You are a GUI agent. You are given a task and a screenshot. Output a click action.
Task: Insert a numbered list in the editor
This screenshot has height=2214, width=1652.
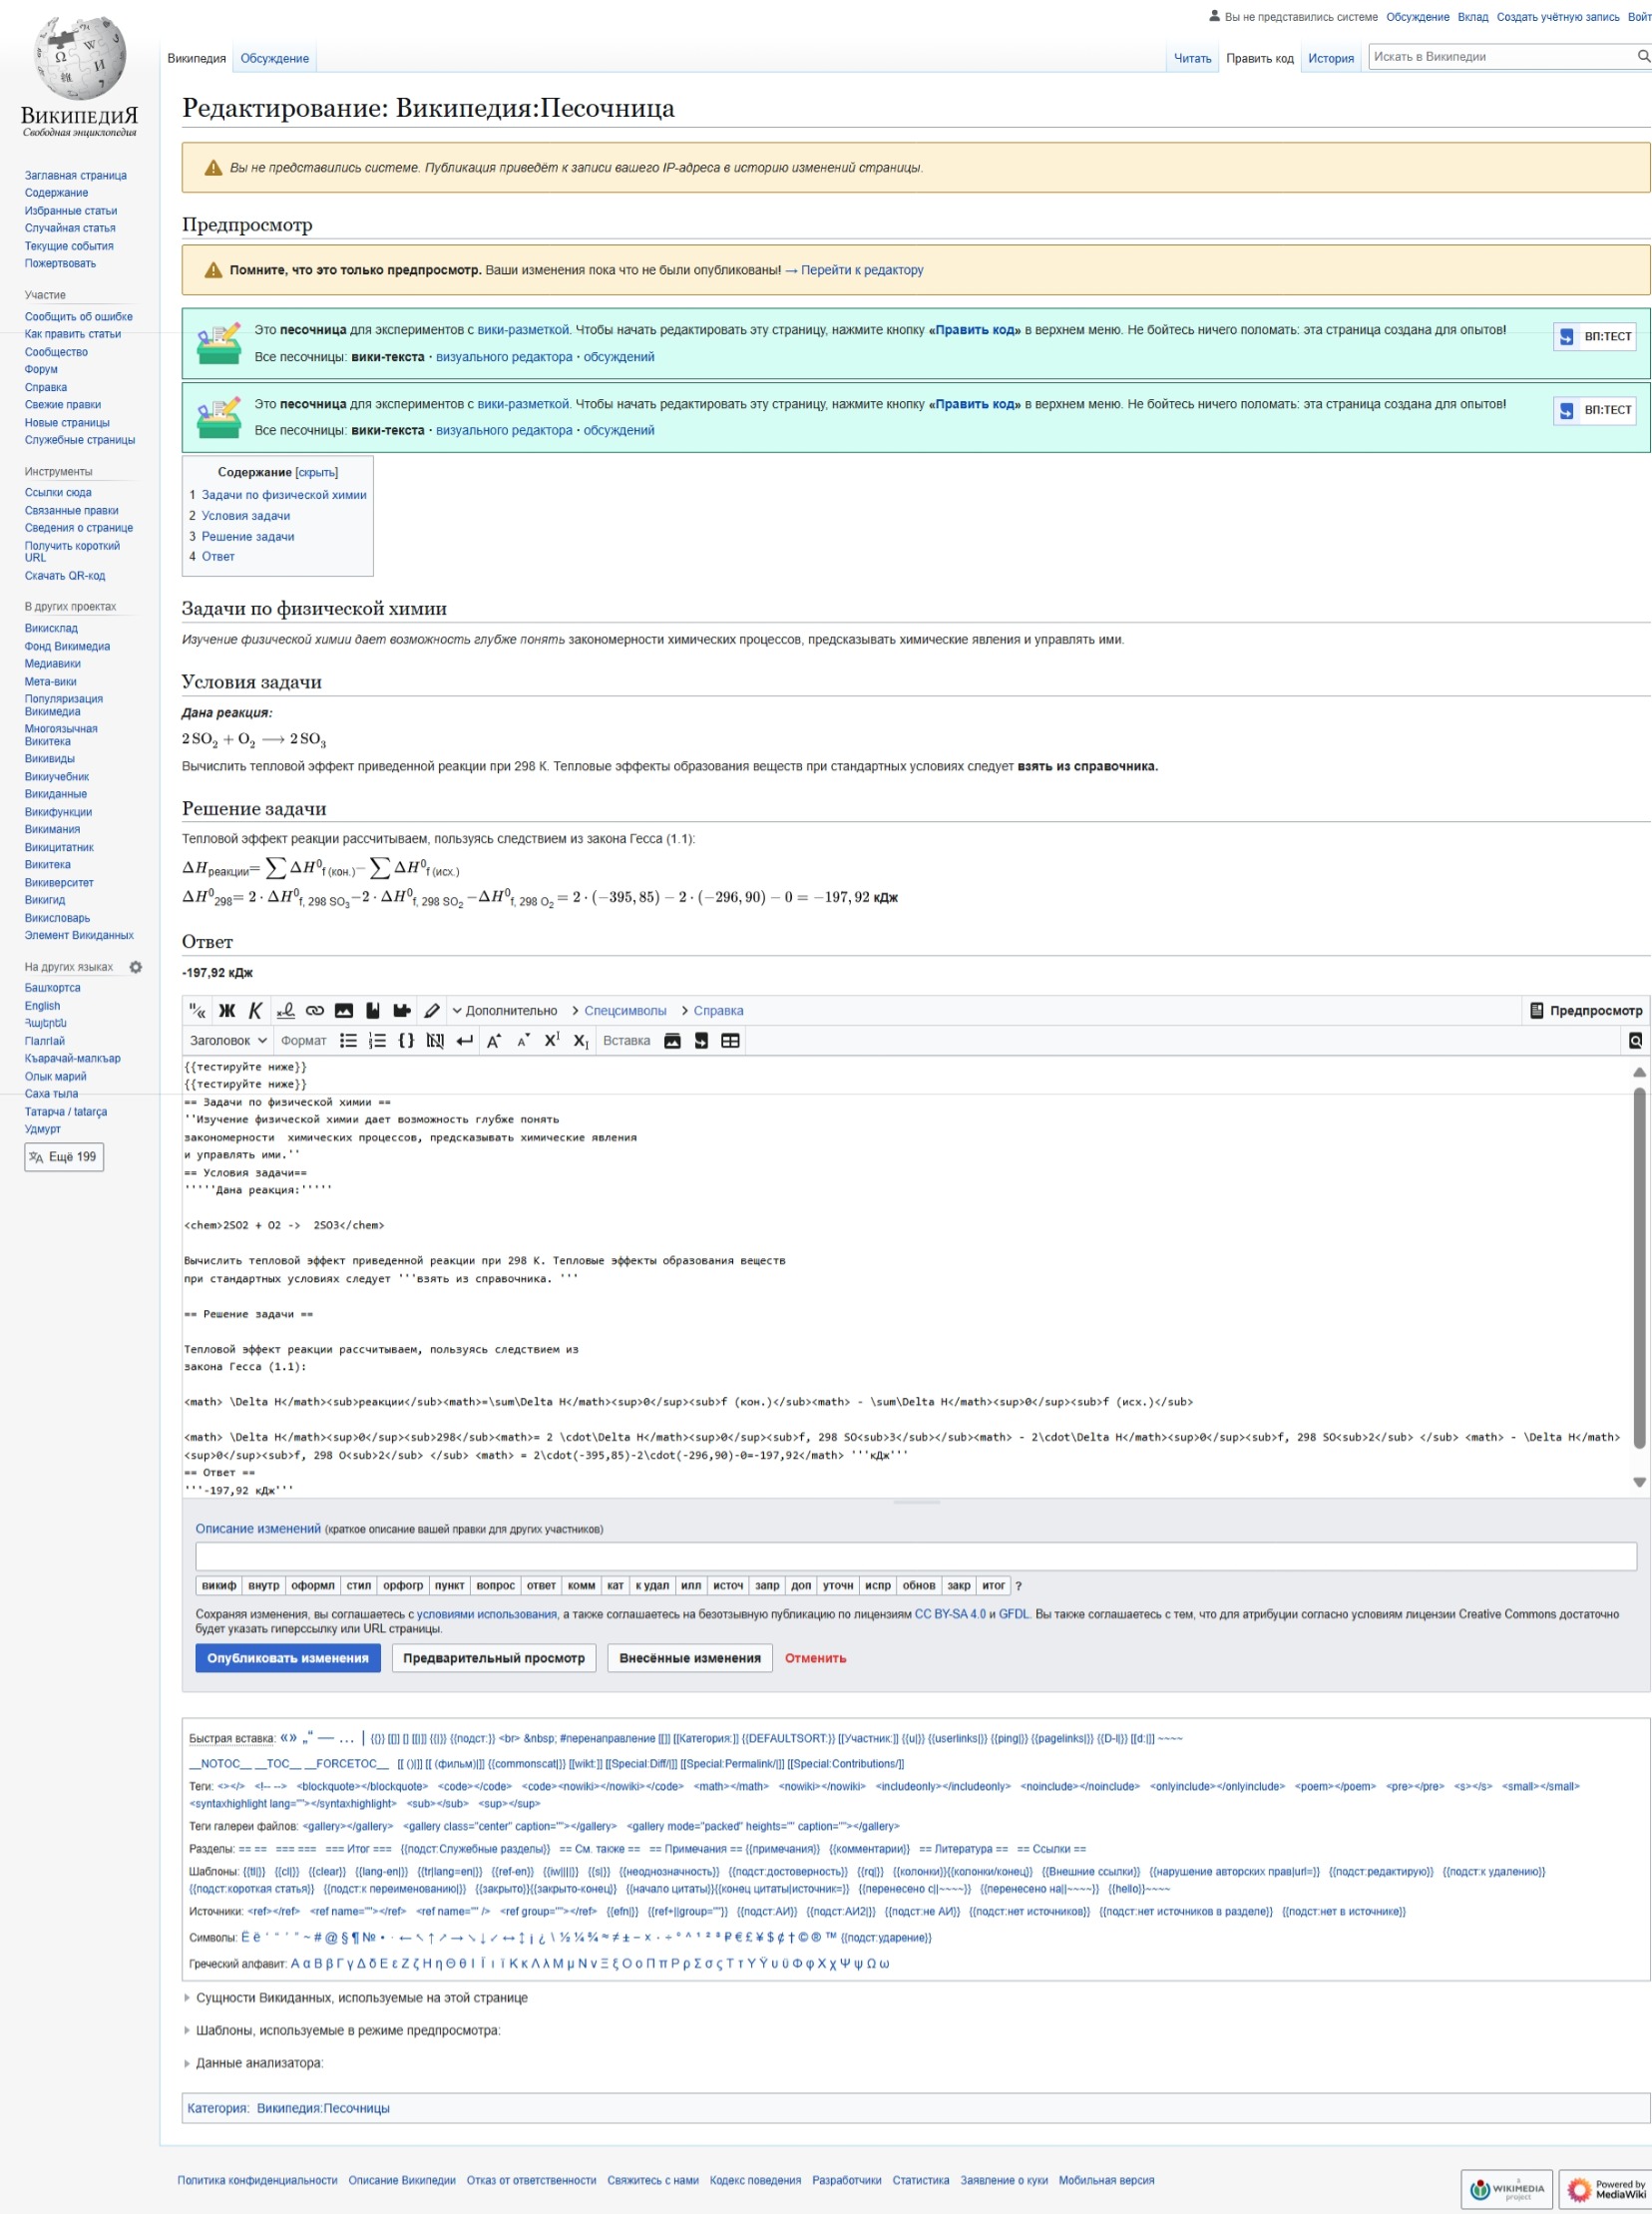click(377, 1040)
